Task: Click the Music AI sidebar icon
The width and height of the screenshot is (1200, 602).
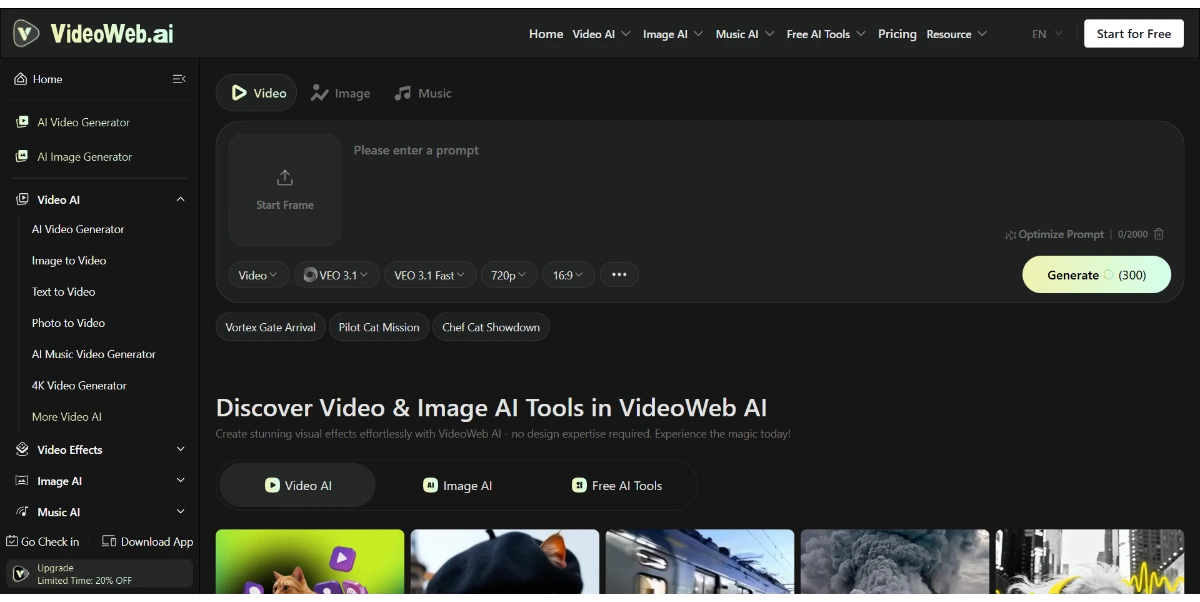Action: point(22,512)
